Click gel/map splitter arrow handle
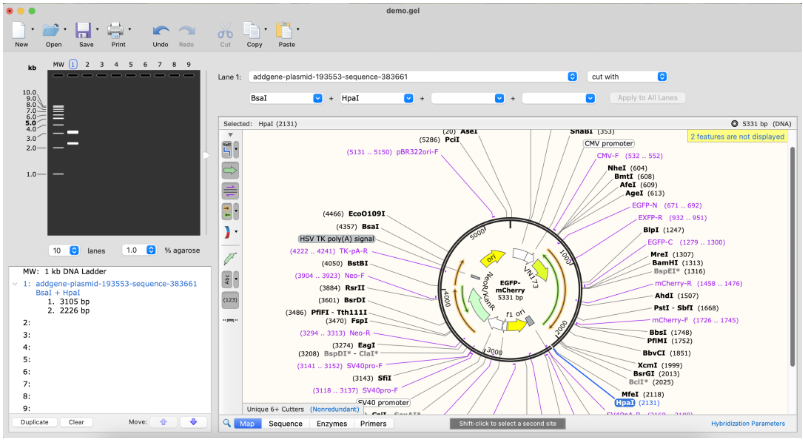 click(206, 155)
